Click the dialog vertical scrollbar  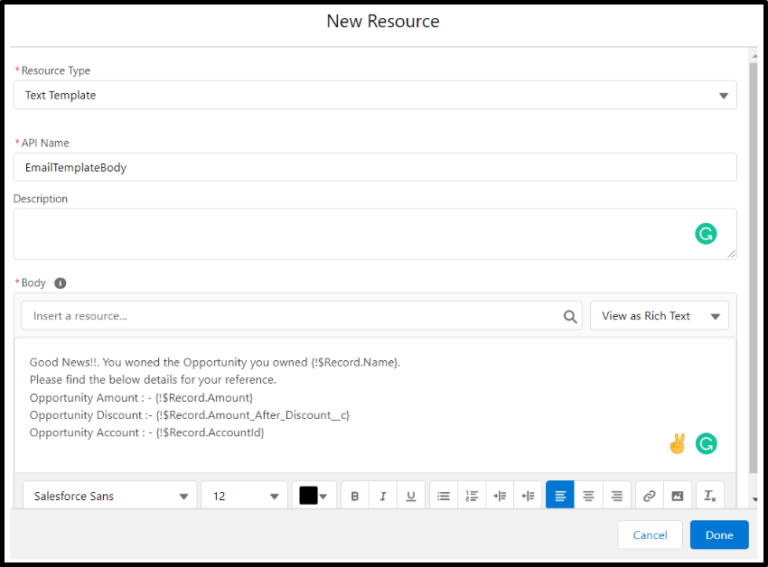point(753,267)
